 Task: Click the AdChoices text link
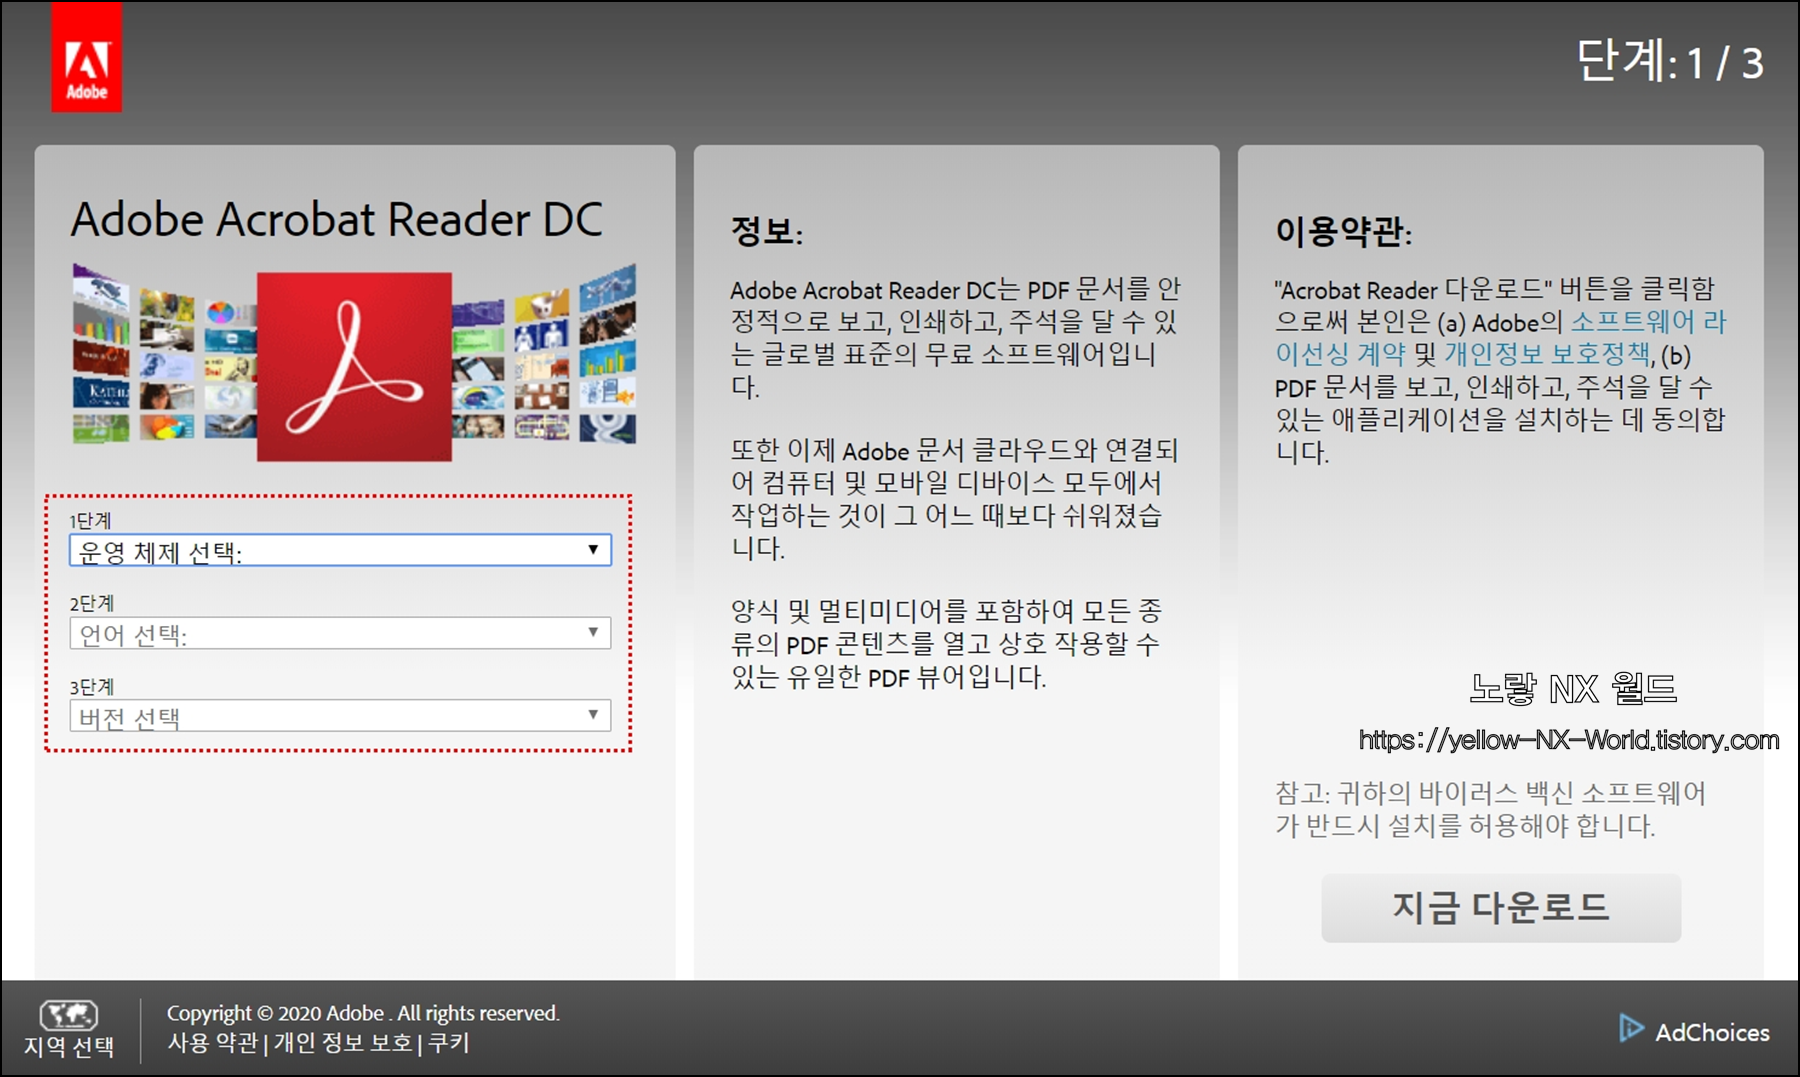point(1712,1032)
